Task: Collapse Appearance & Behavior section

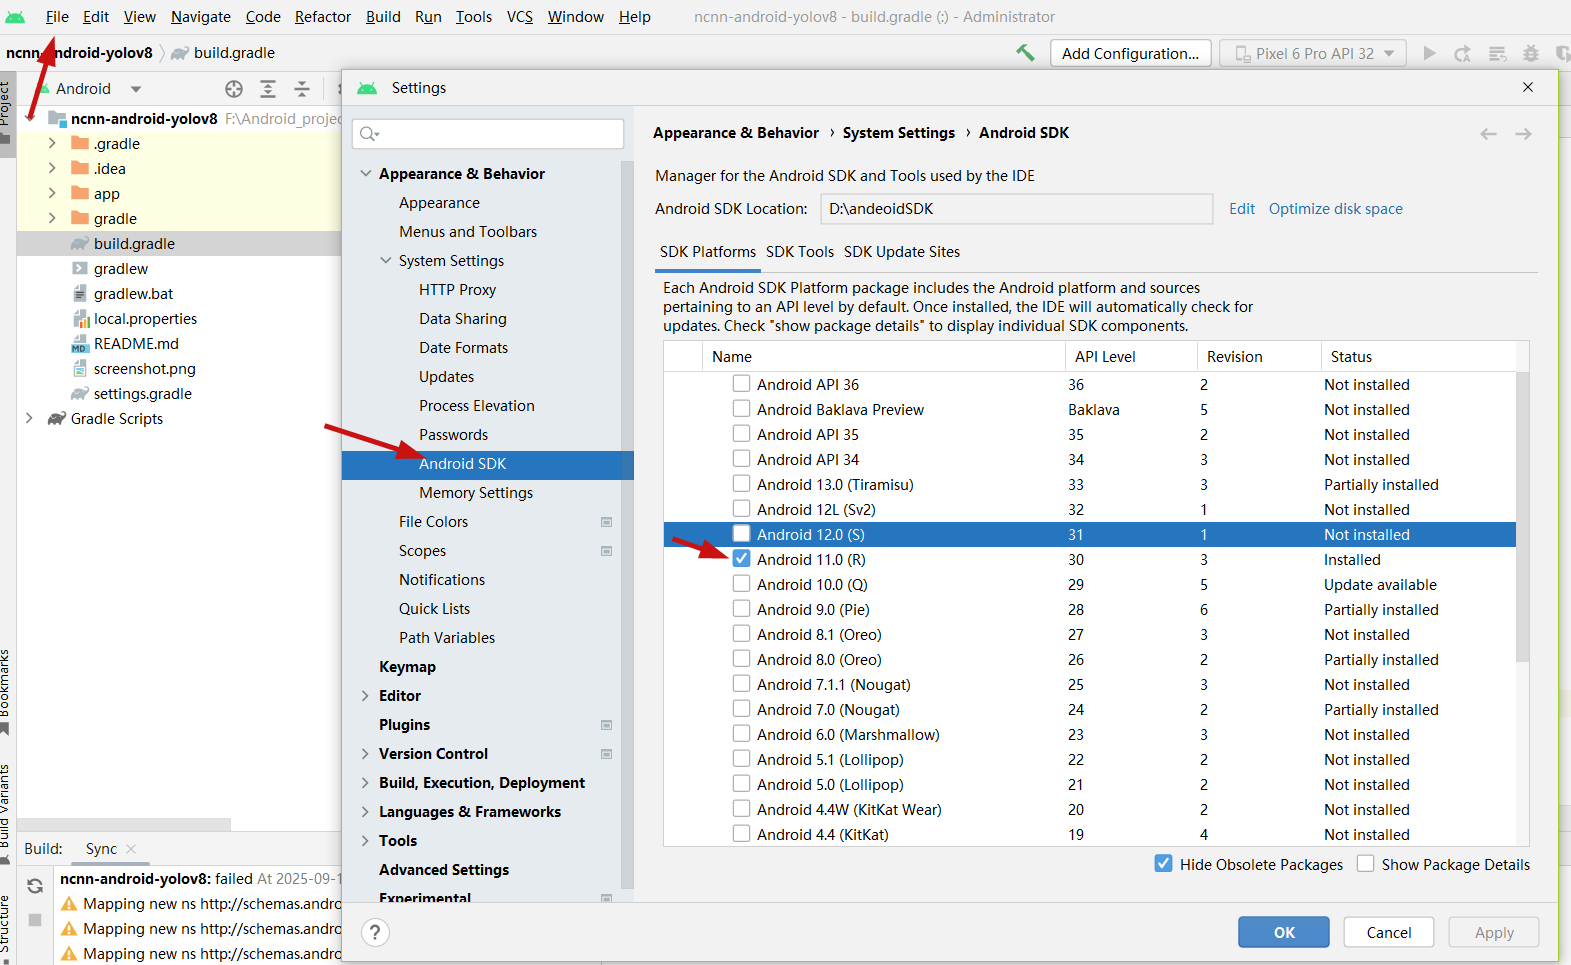Action: pyautogui.click(x=366, y=174)
